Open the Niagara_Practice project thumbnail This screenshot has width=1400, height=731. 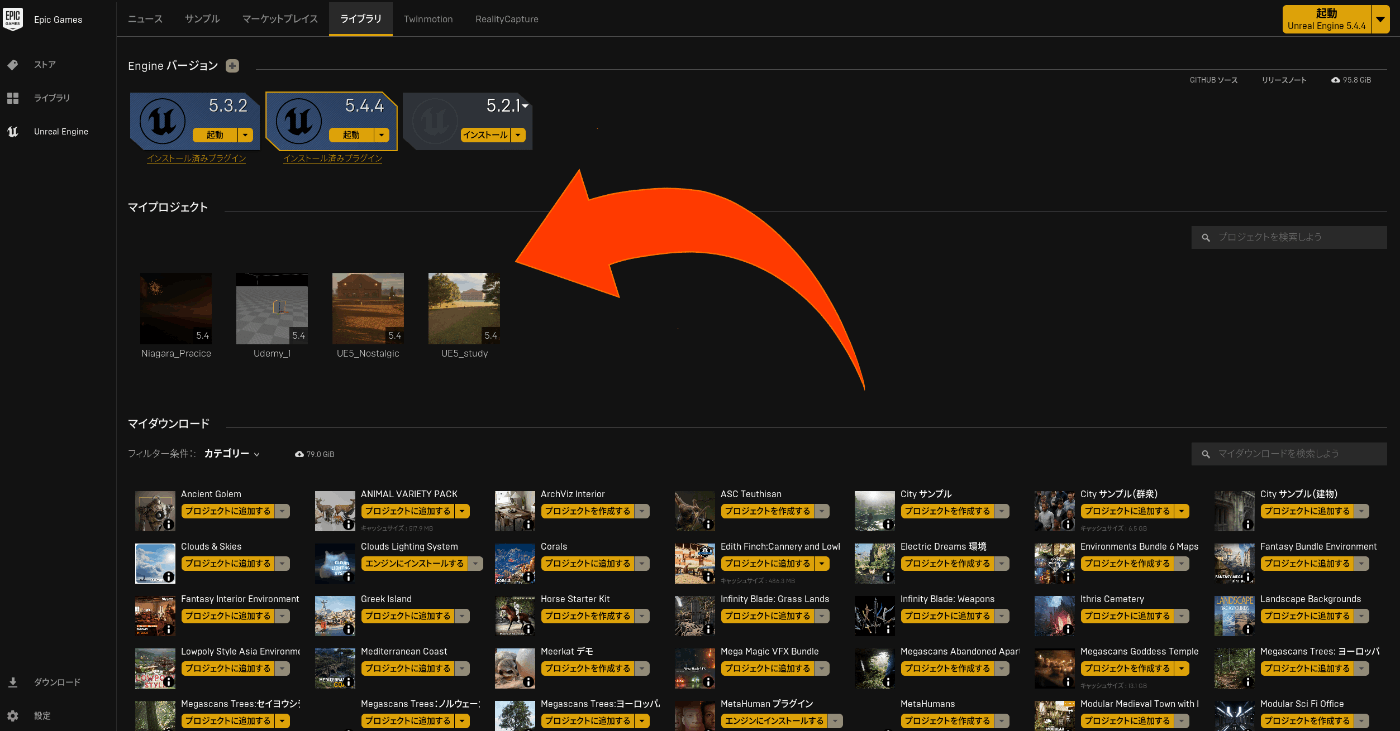click(x=176, y=309)
